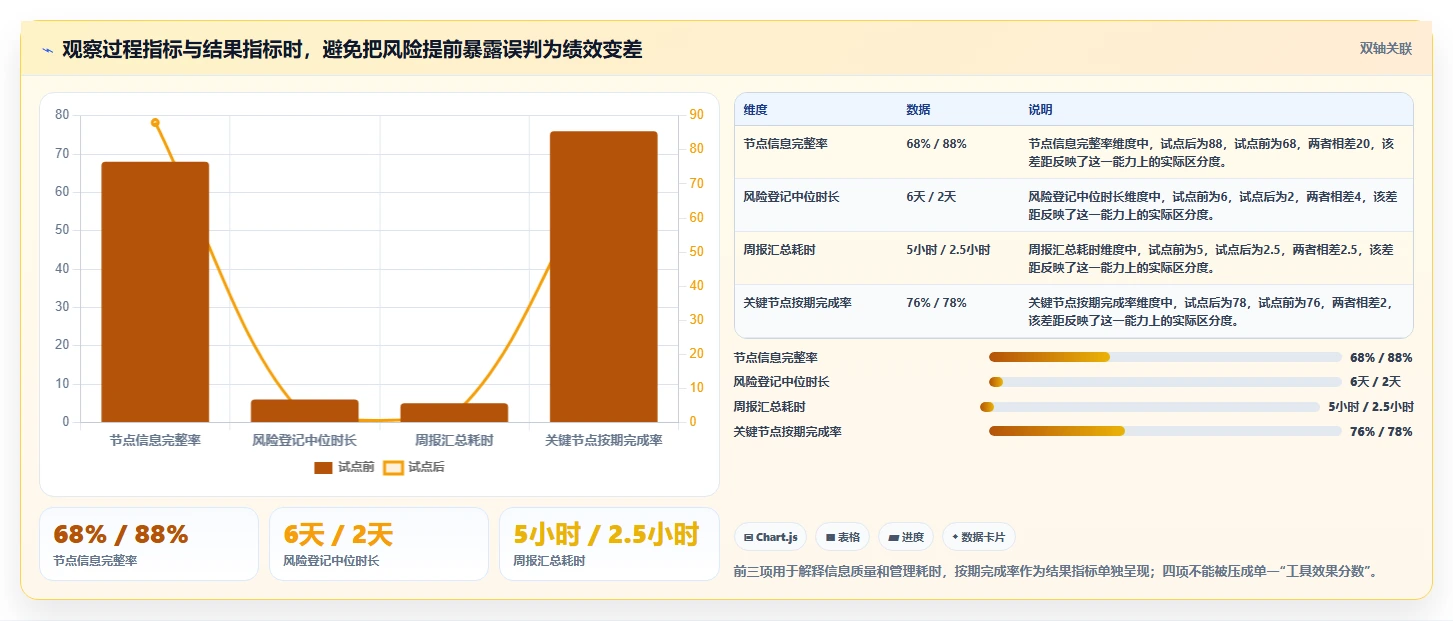Toggle the 试点前 legend item
The height and width of the screenshot is (621, 1453).
point(344,467)
